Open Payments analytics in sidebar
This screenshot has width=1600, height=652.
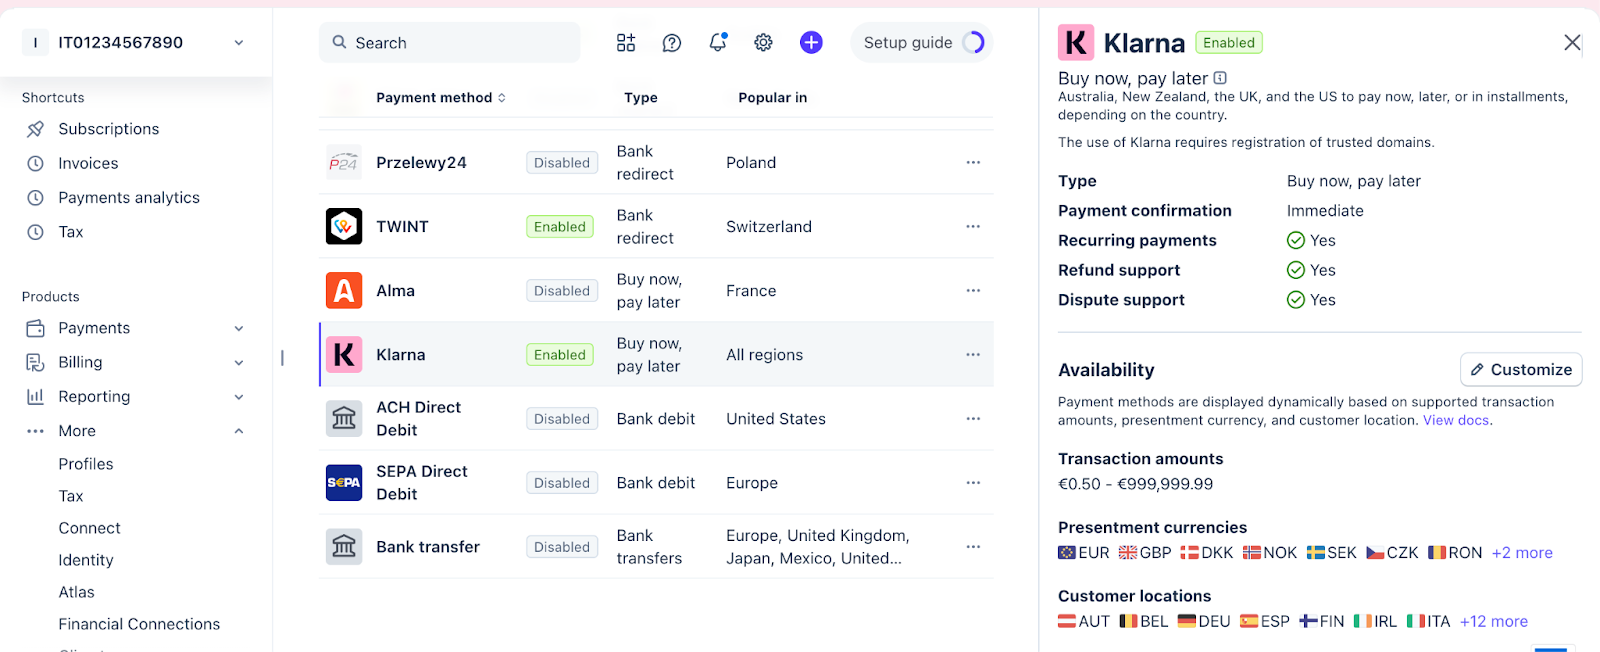coord(128,197)
